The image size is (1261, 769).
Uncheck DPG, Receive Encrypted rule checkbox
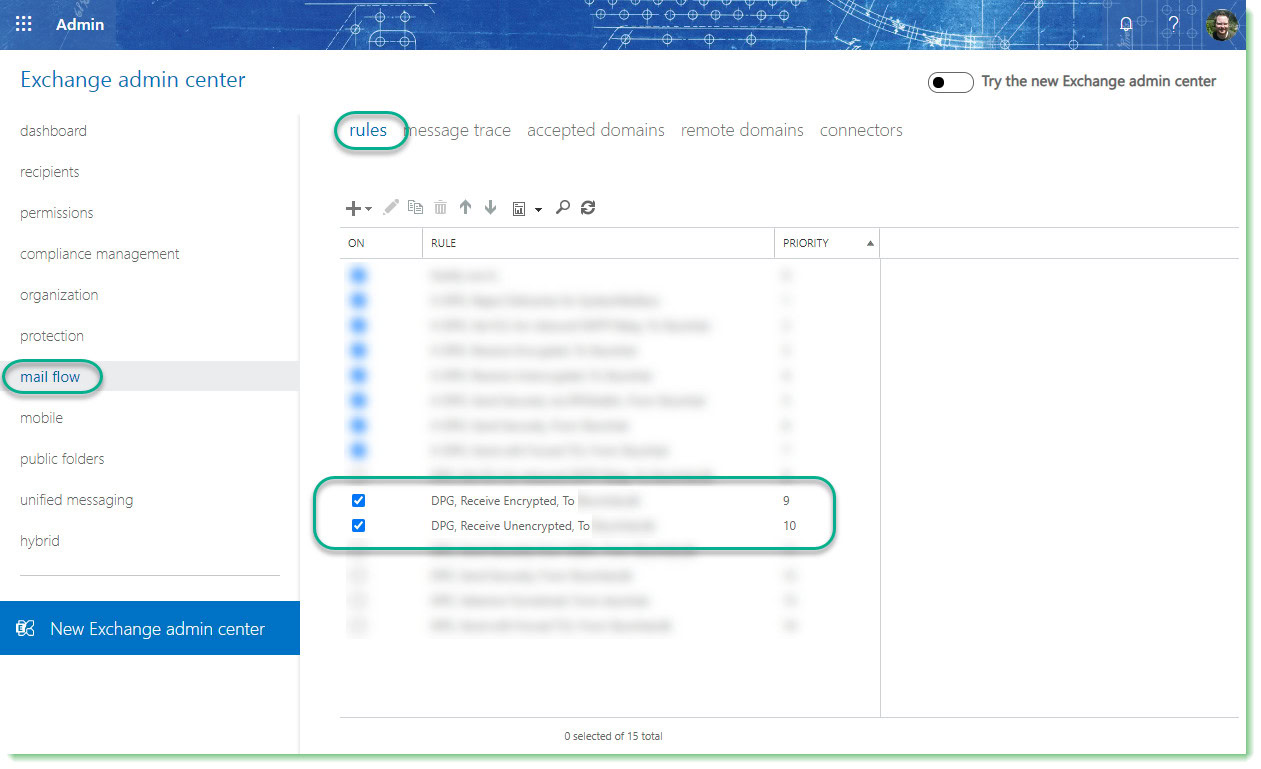pos(358,500)
